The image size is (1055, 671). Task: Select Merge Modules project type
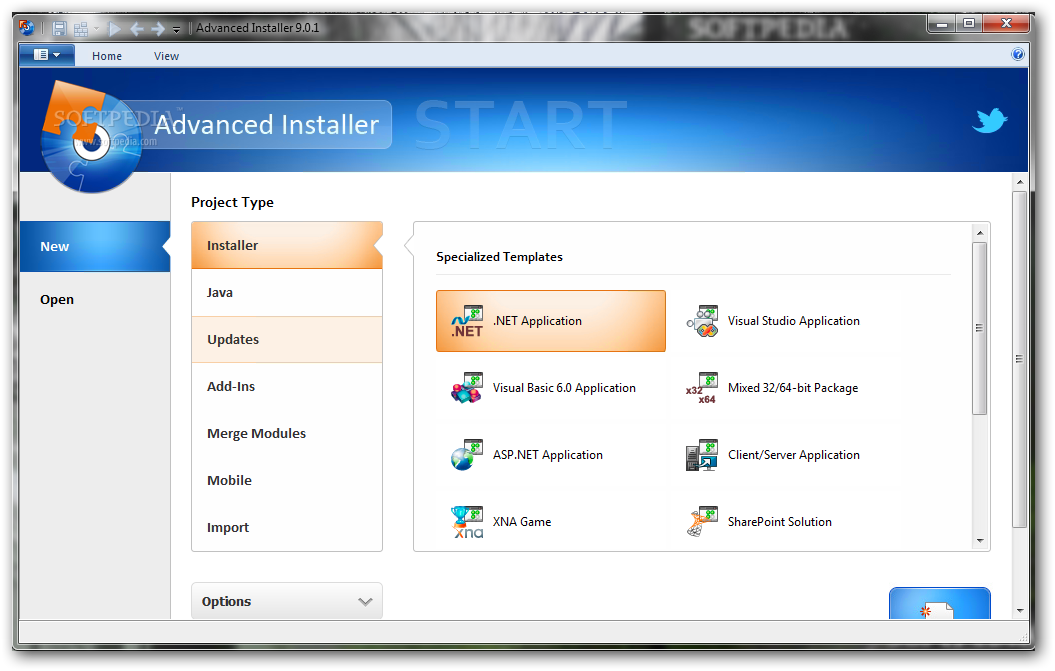coord(287,434)
